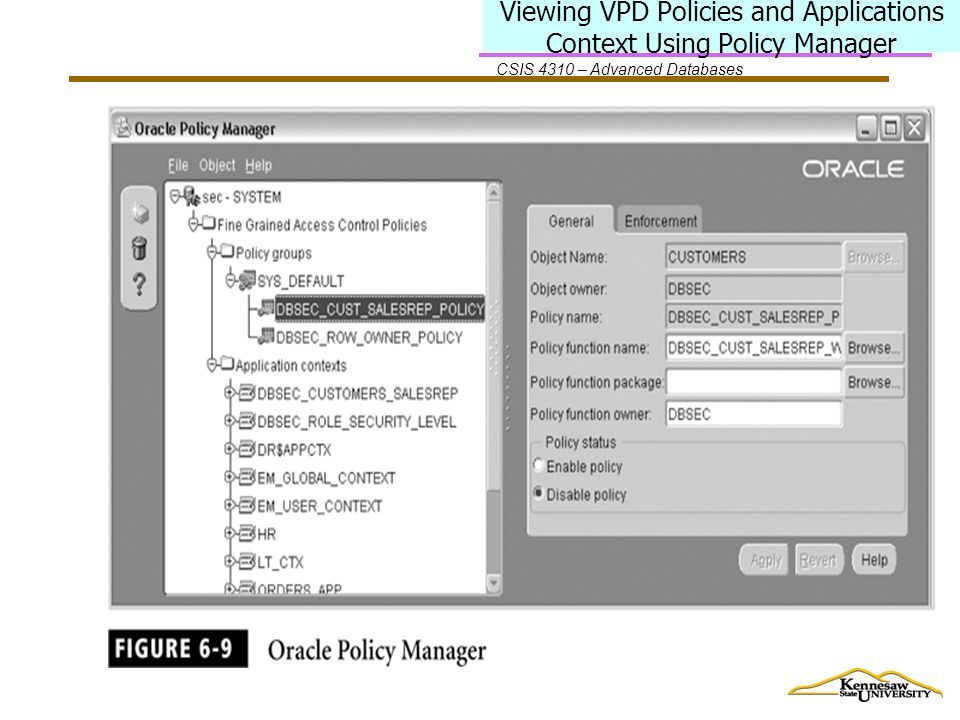Expand the EM_USER_CONTEXT node
This screenshot has height=720, width=960.
[230, 505]
